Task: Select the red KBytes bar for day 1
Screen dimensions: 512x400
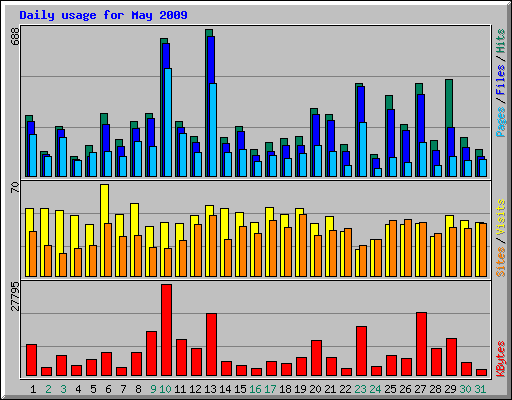Action: point(31,360)
